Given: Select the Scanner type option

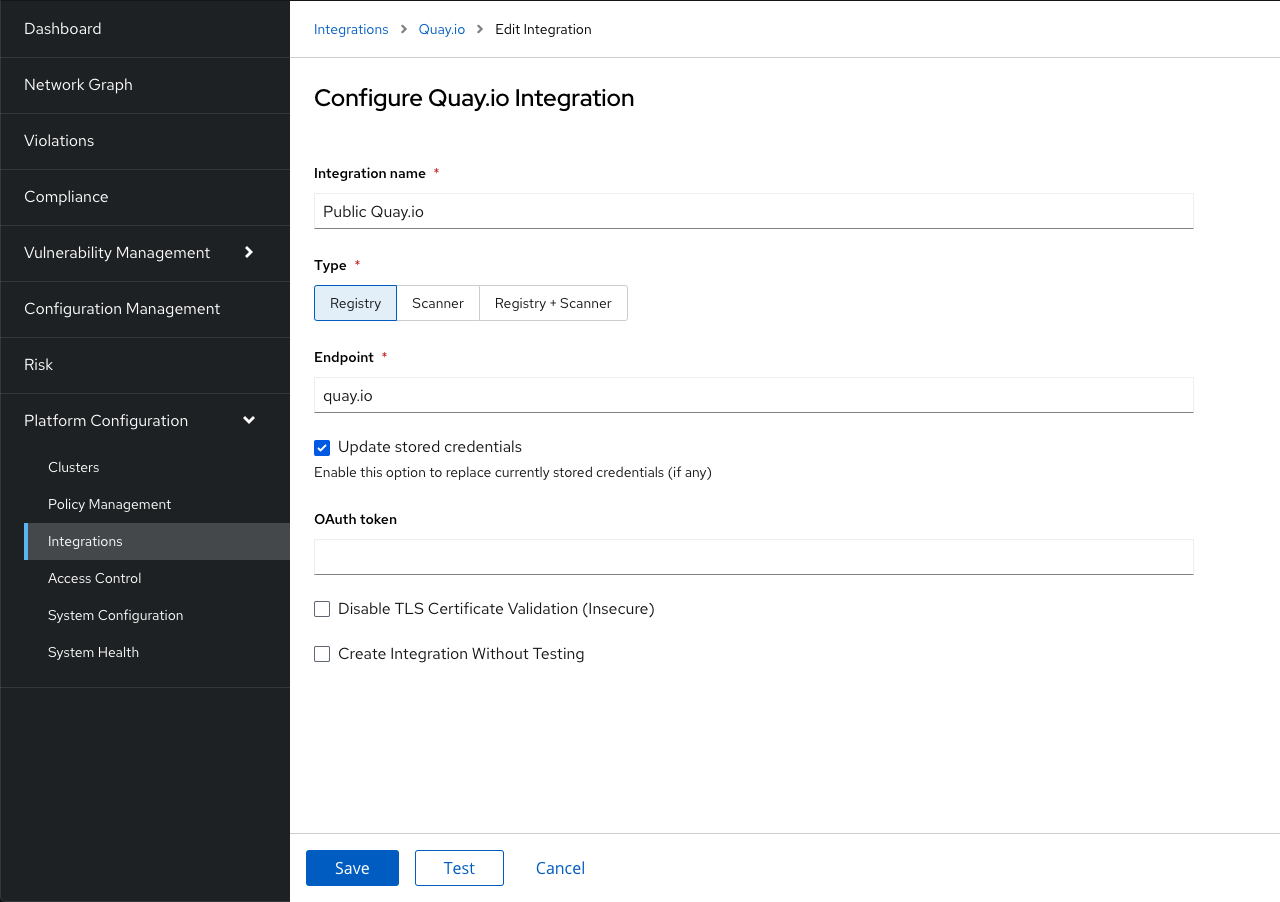Looking at the screenshot, I should 438,303.
